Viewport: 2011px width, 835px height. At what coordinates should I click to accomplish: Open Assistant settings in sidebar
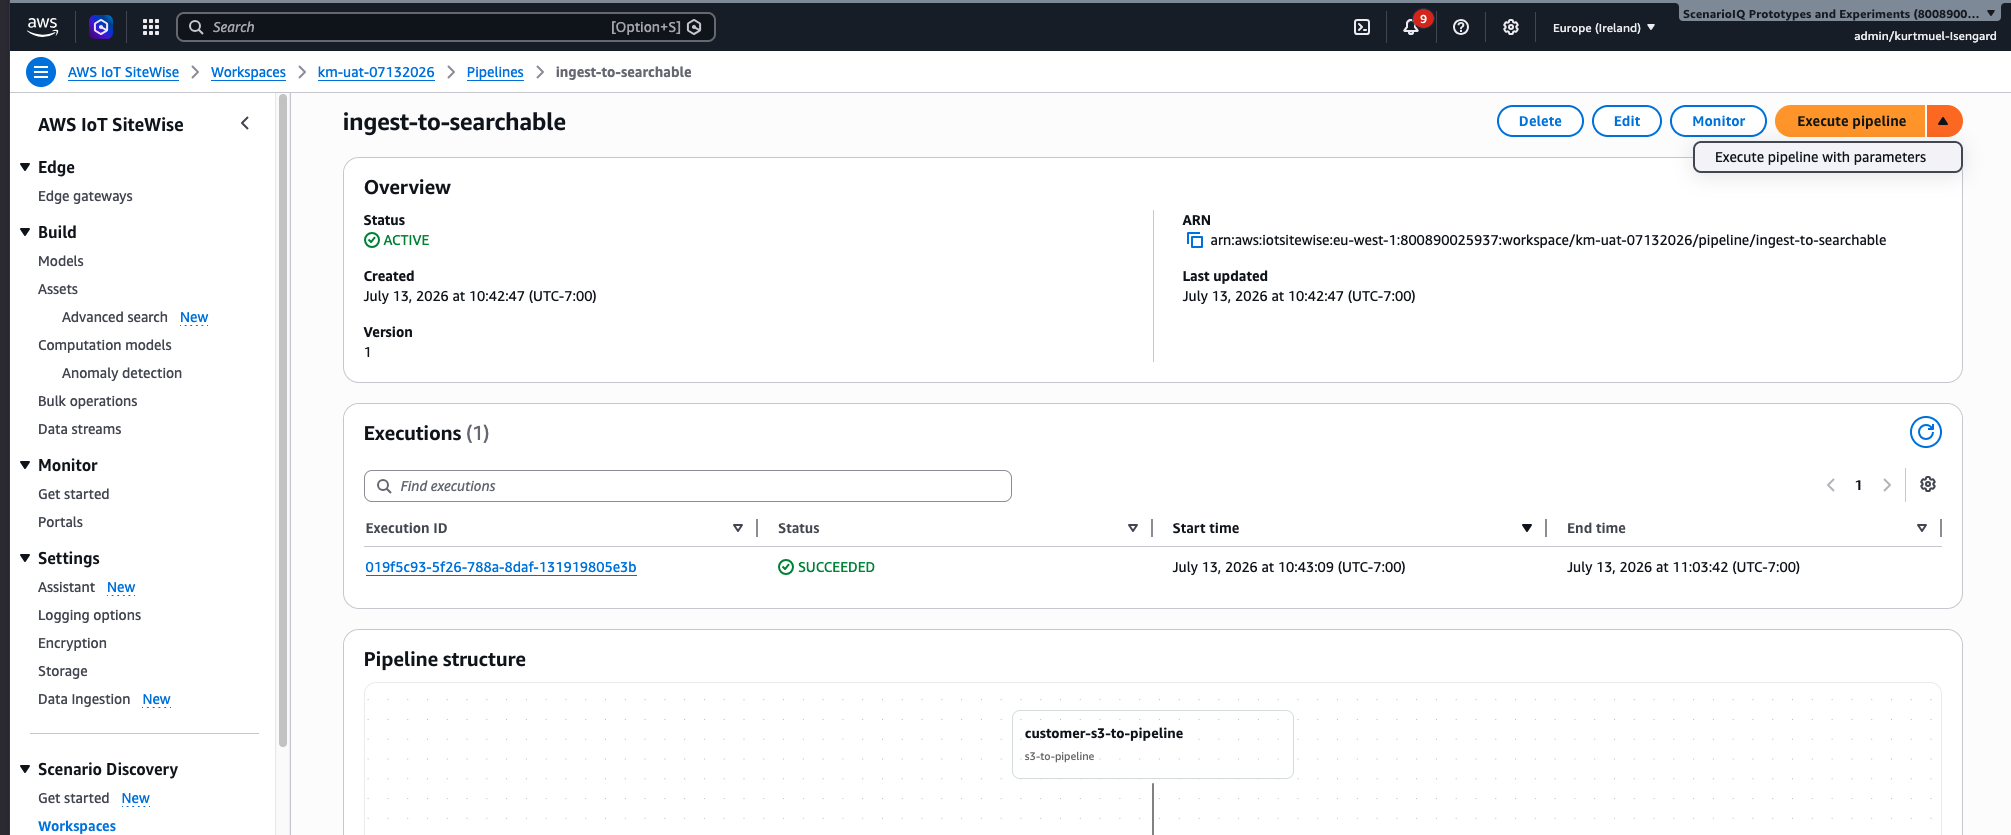click(67, 587)
